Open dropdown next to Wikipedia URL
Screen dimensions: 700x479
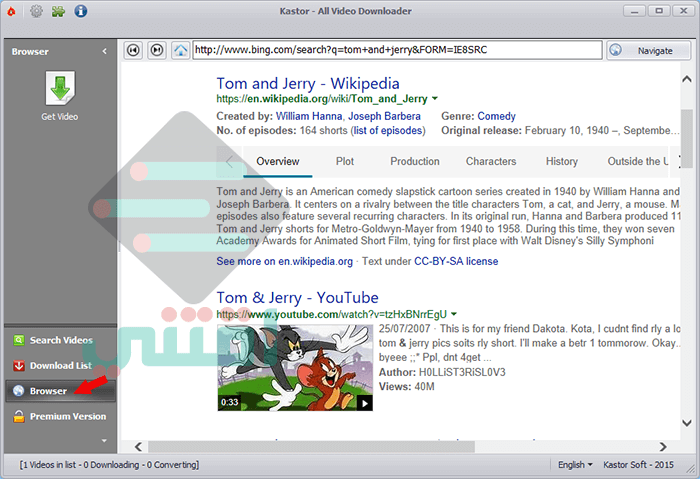pos(435,99)
